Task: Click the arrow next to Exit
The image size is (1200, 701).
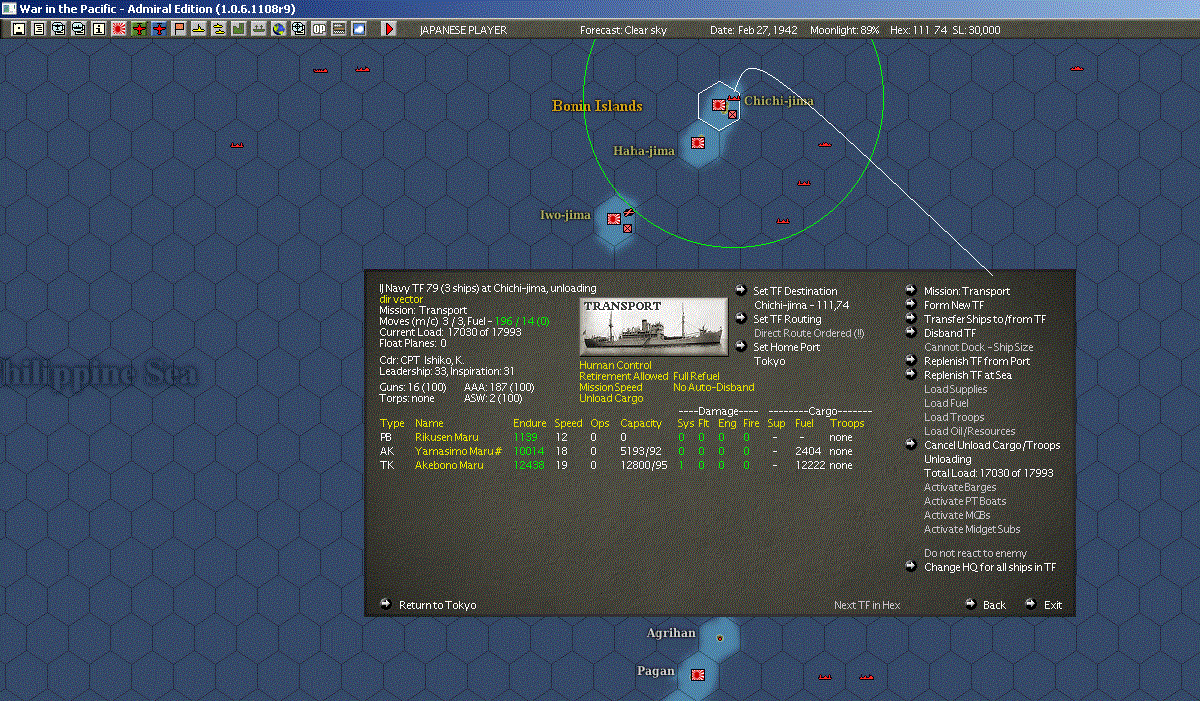Action: click(x=1030, y=604)
